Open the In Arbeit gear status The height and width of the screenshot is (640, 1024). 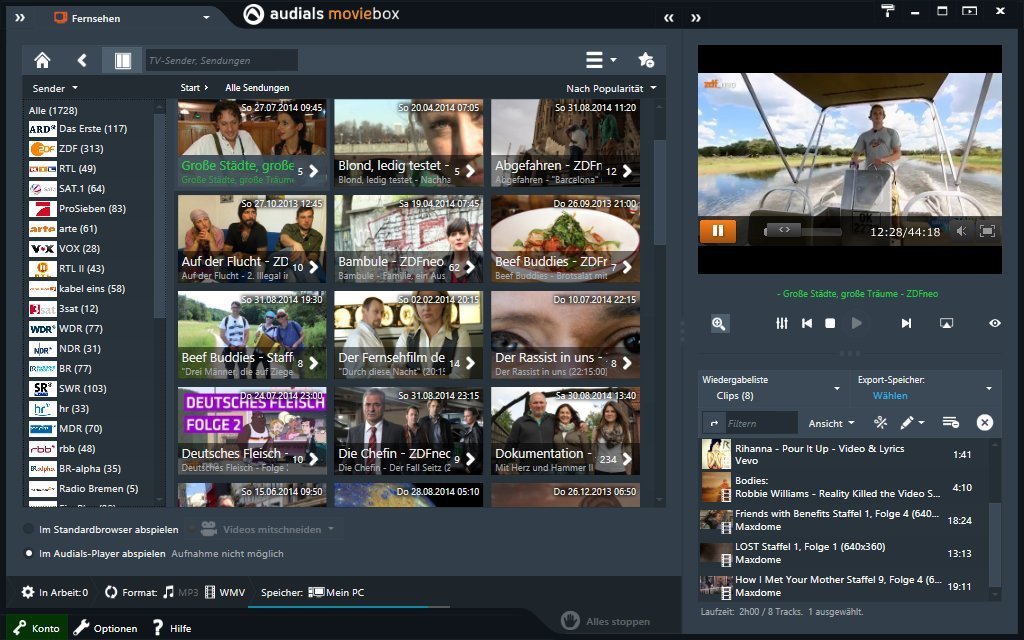pyautogui.click(x=55, y=592)
